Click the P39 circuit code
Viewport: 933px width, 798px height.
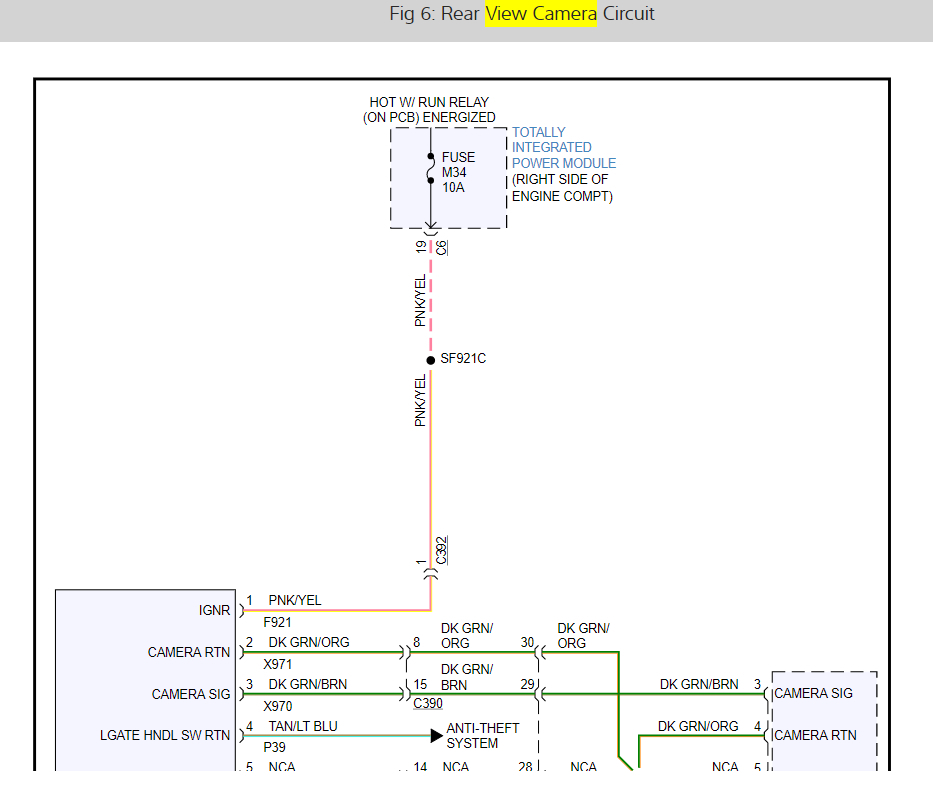coord(274,747)
